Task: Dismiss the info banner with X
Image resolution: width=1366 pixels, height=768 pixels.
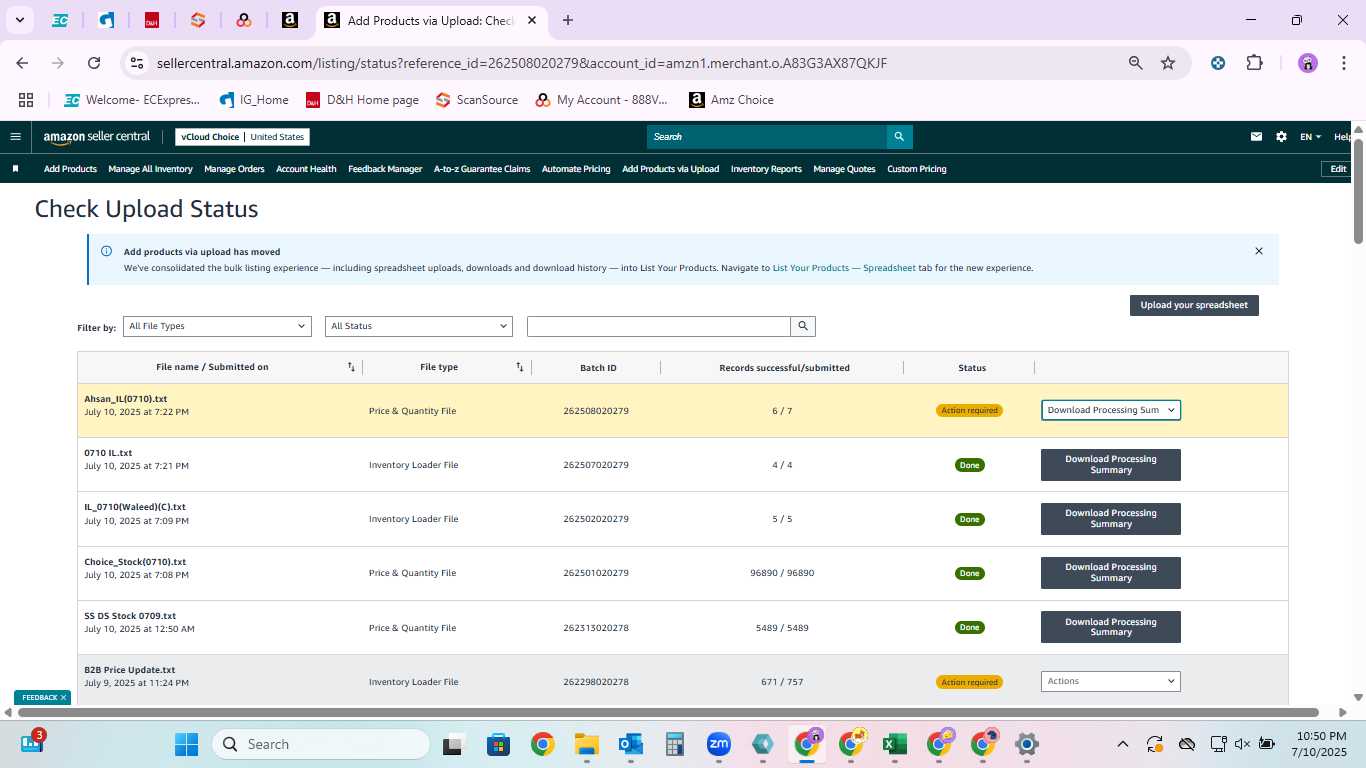Action: 1259,251
